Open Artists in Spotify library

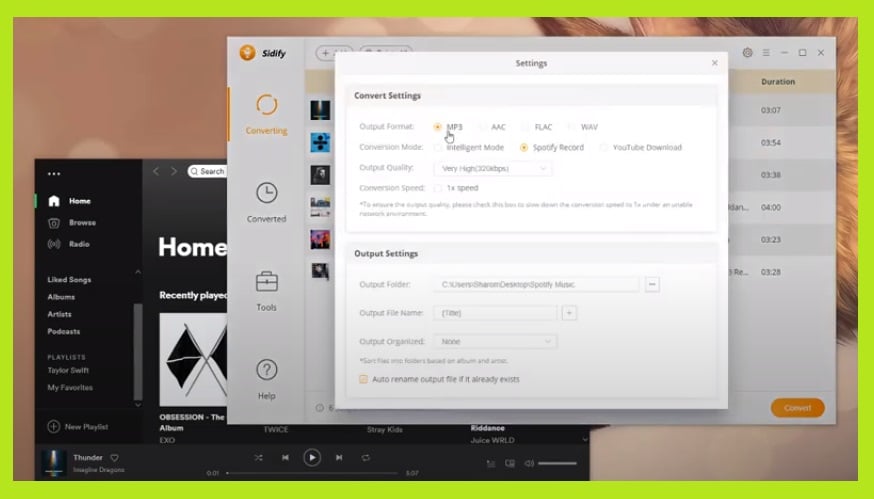(59, 314)
